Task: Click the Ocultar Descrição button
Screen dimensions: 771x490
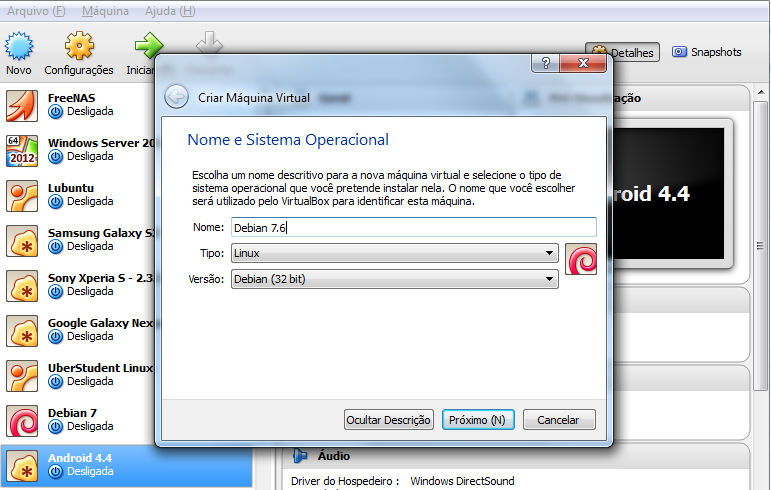Action: coord(388,420)
